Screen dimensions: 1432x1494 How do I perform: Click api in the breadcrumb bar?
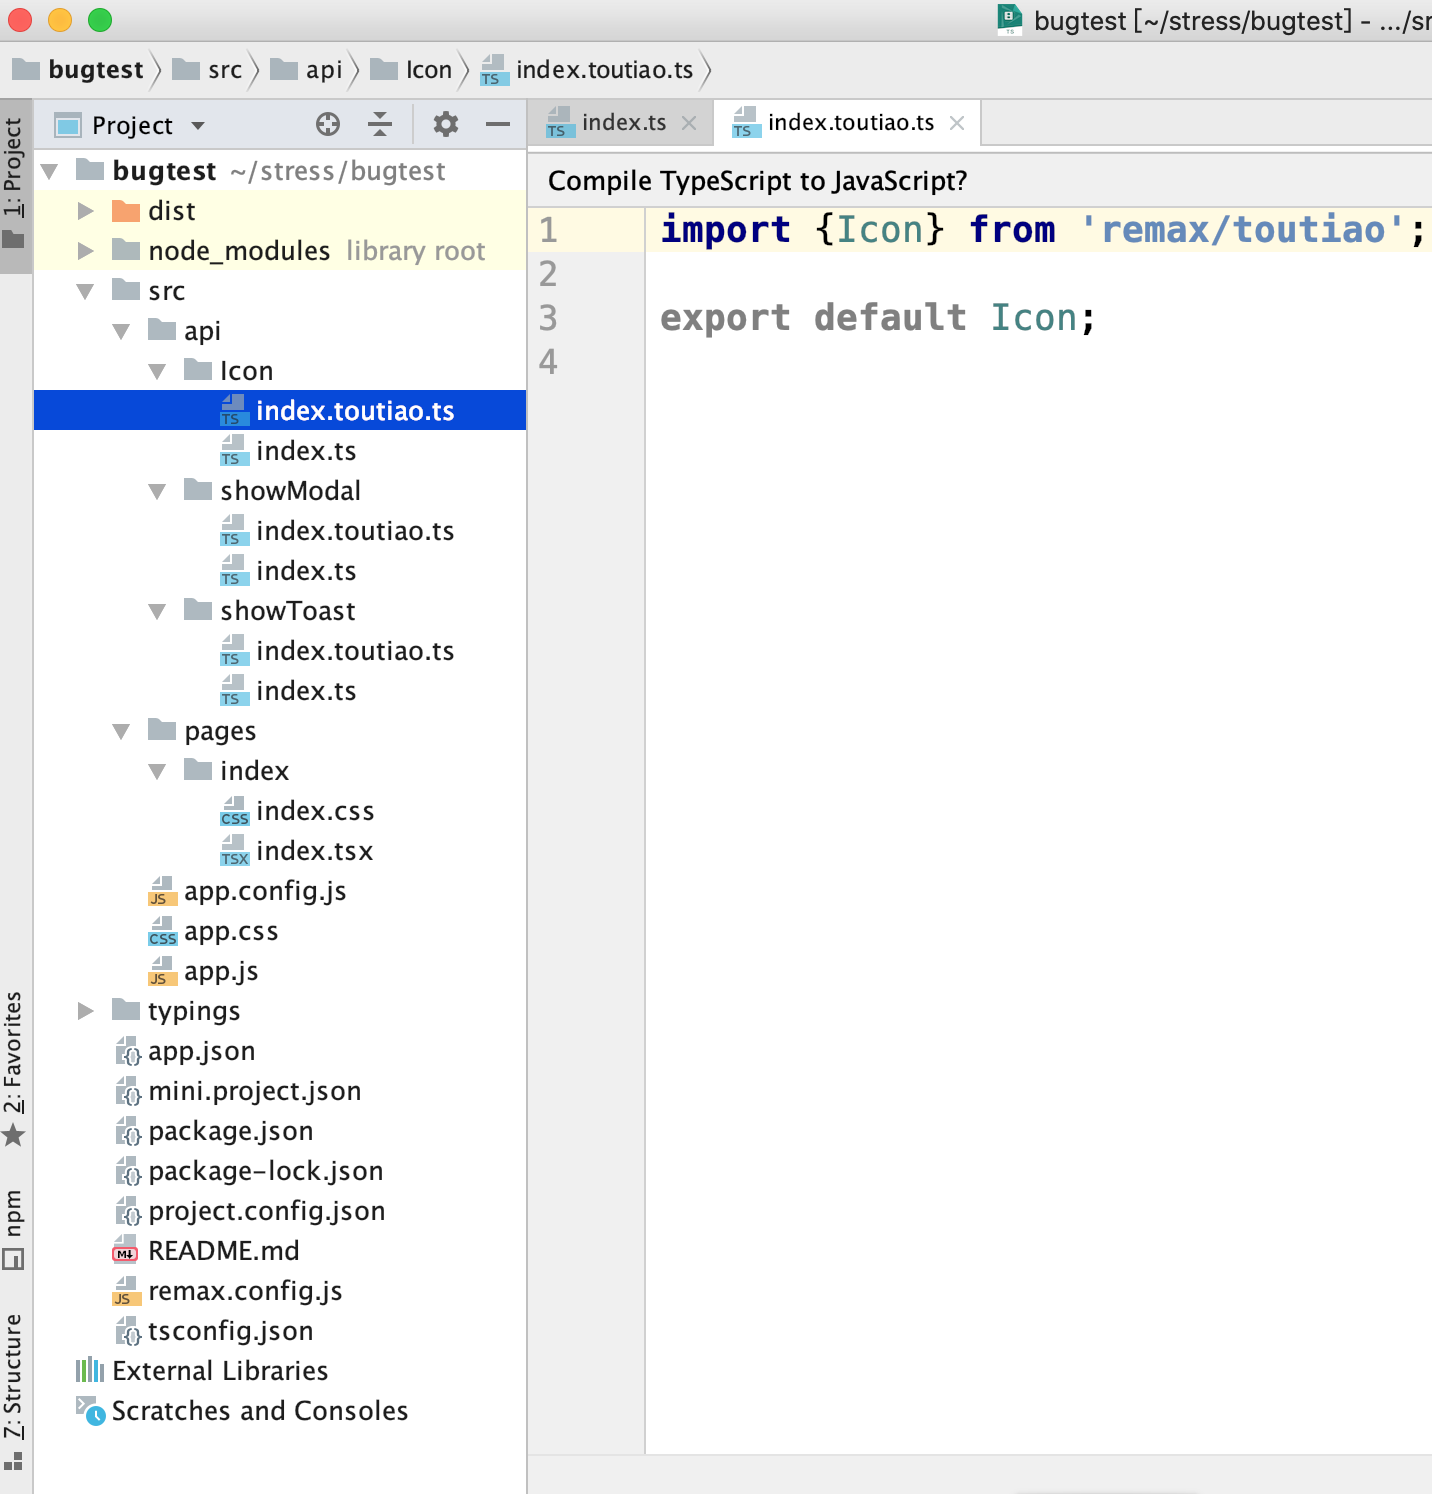[x=306, y=70]
